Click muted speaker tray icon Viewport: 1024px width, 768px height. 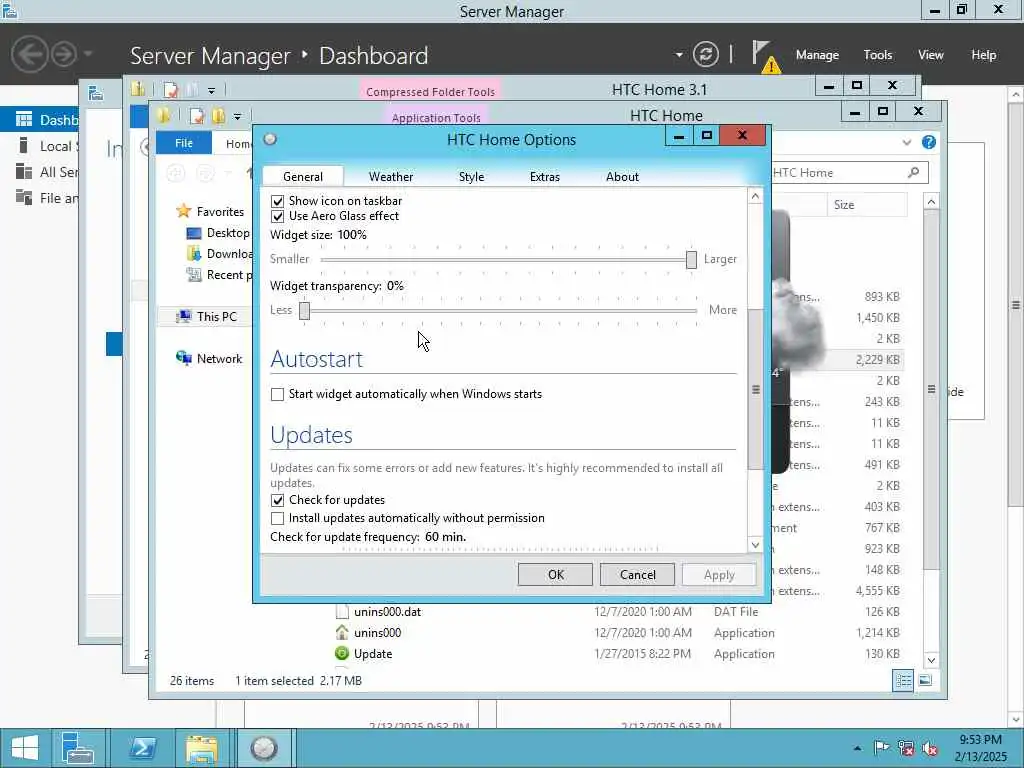(930, 748)
